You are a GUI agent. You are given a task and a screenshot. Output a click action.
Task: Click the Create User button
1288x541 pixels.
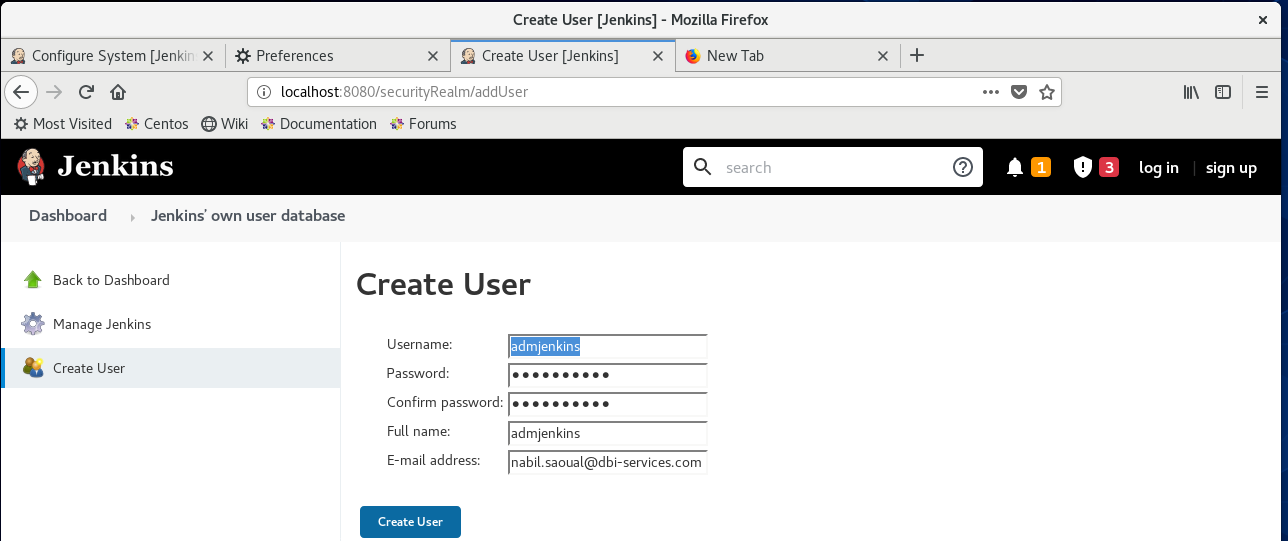[410, 522]
